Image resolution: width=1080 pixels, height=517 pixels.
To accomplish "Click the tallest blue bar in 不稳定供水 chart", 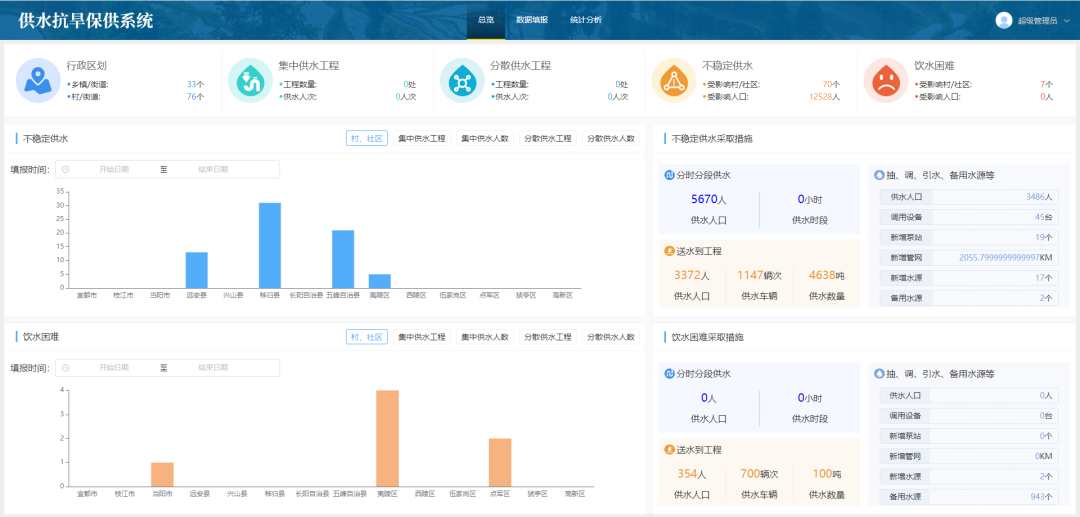I will (270, 245).
